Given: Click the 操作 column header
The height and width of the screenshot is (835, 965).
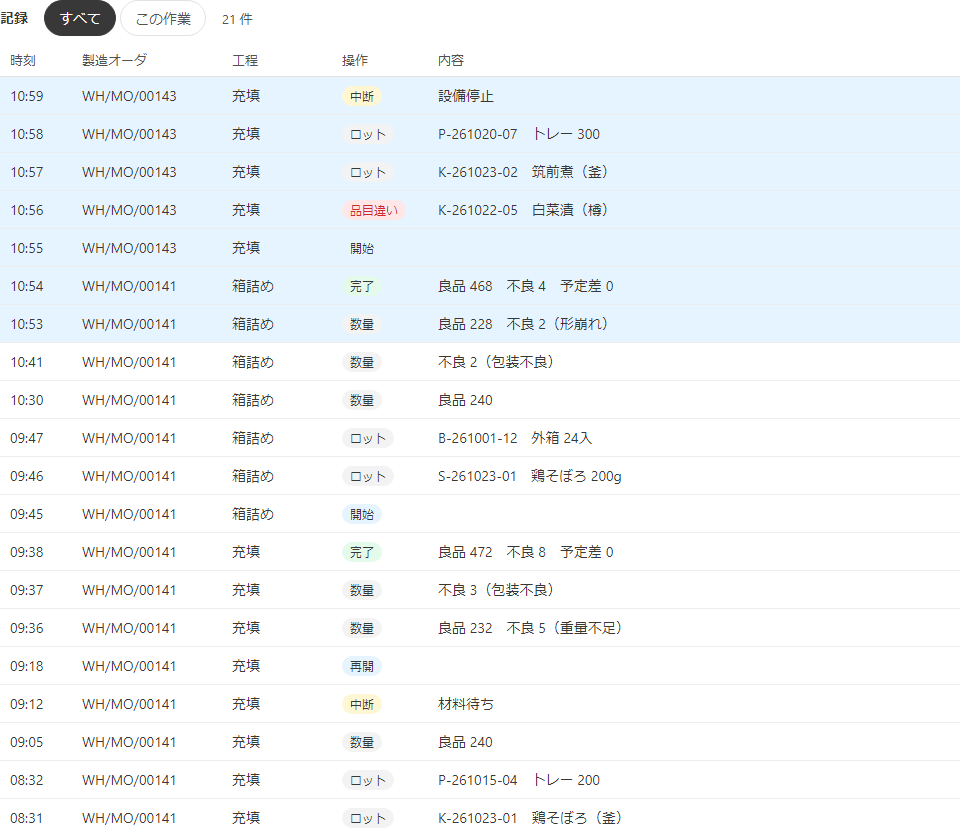Looking at the screenshot, I should (x=354, y=60).
